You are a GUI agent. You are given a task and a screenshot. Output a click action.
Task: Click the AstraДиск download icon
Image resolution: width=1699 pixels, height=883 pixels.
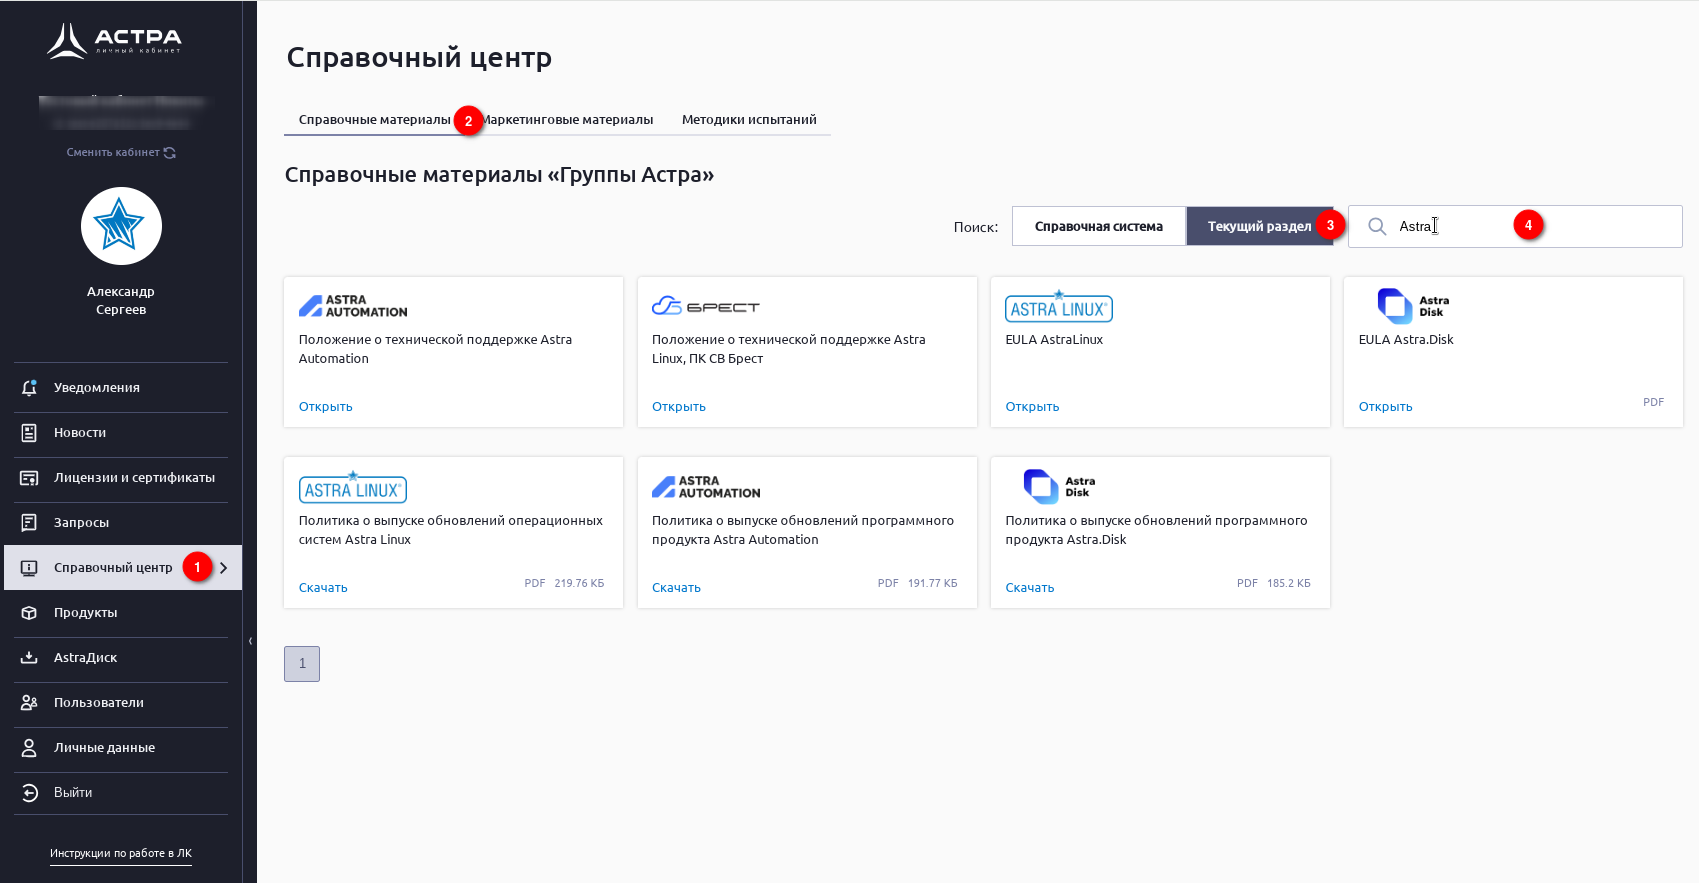(29, 658)
